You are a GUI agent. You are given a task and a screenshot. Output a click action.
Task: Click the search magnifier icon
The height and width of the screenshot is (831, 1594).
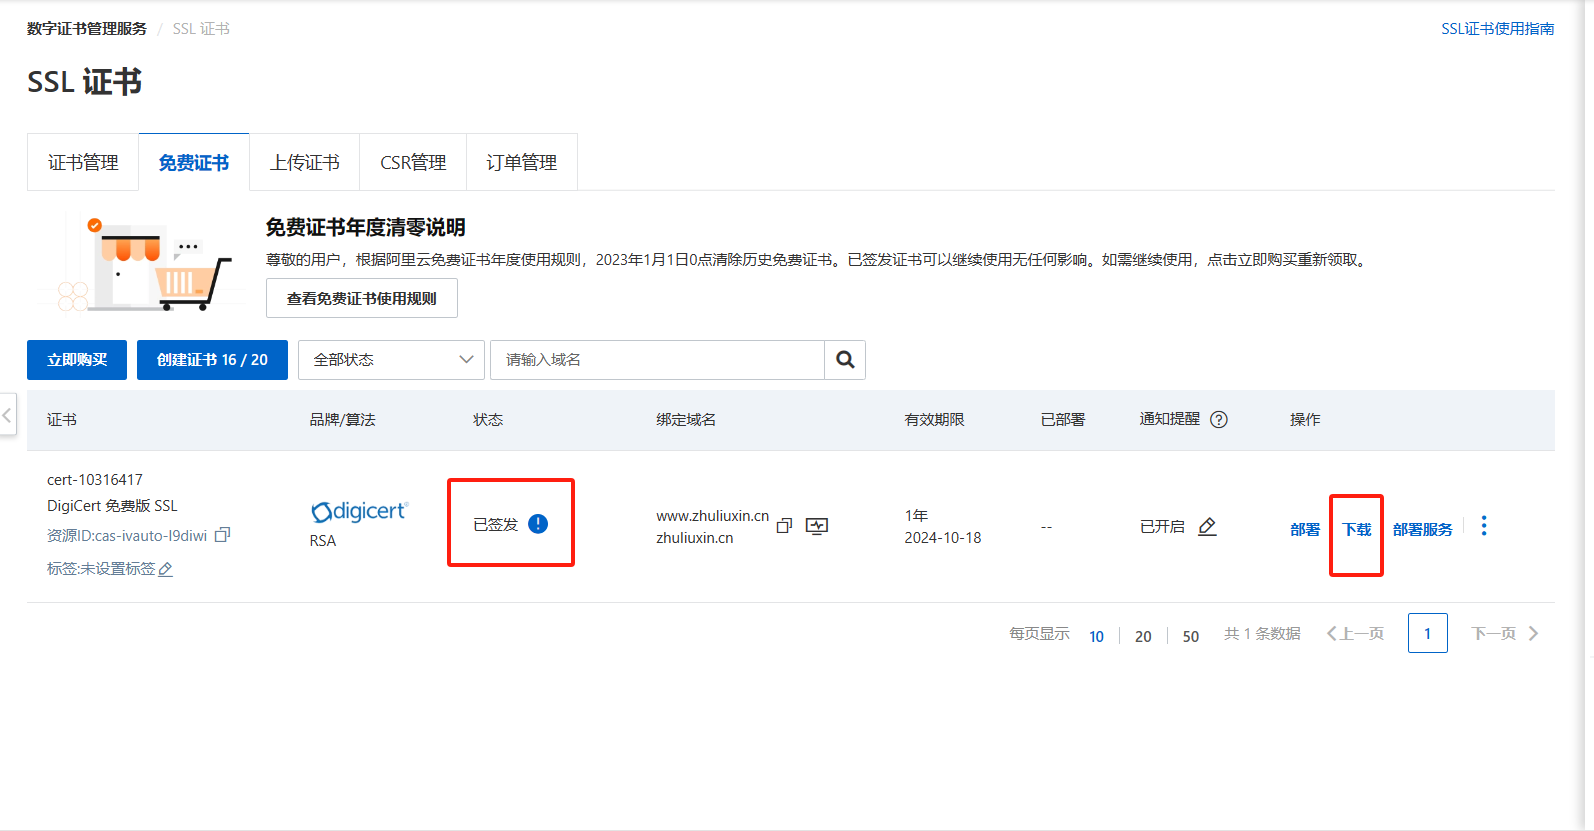(x=845, y=360)
